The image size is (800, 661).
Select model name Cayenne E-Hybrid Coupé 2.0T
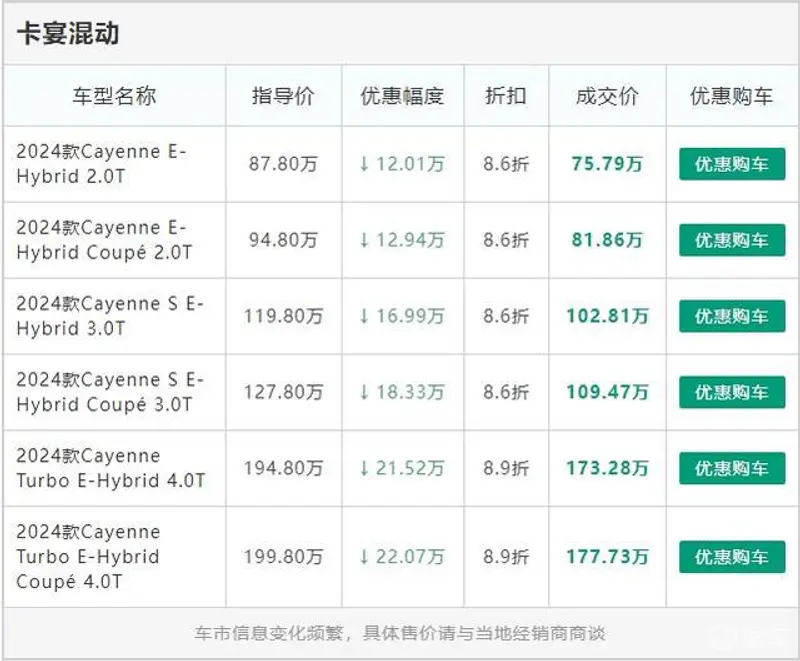coord(104,240)
